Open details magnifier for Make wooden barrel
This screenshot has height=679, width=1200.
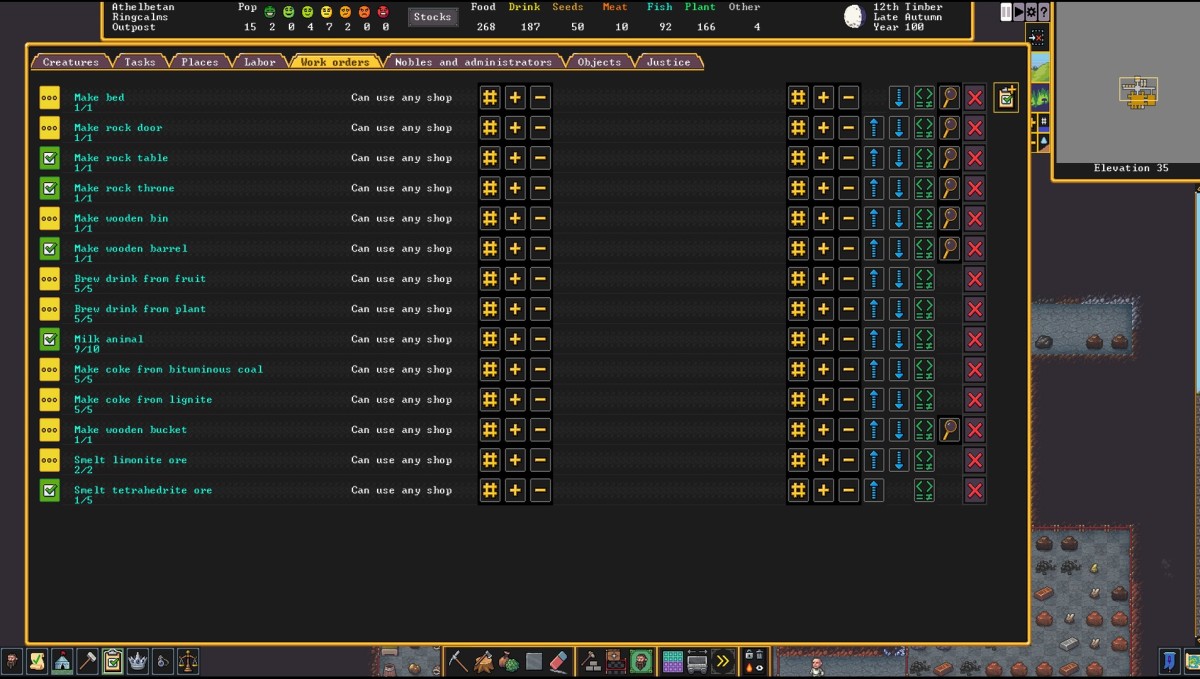[x=949, y=248]
